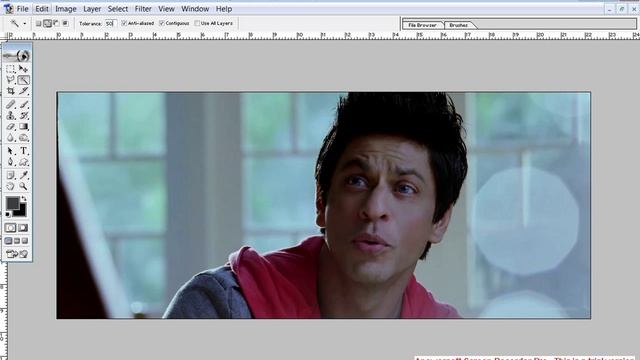Select the Hand tool
Viewport: 640px width, 360px height.
point(11,187)
